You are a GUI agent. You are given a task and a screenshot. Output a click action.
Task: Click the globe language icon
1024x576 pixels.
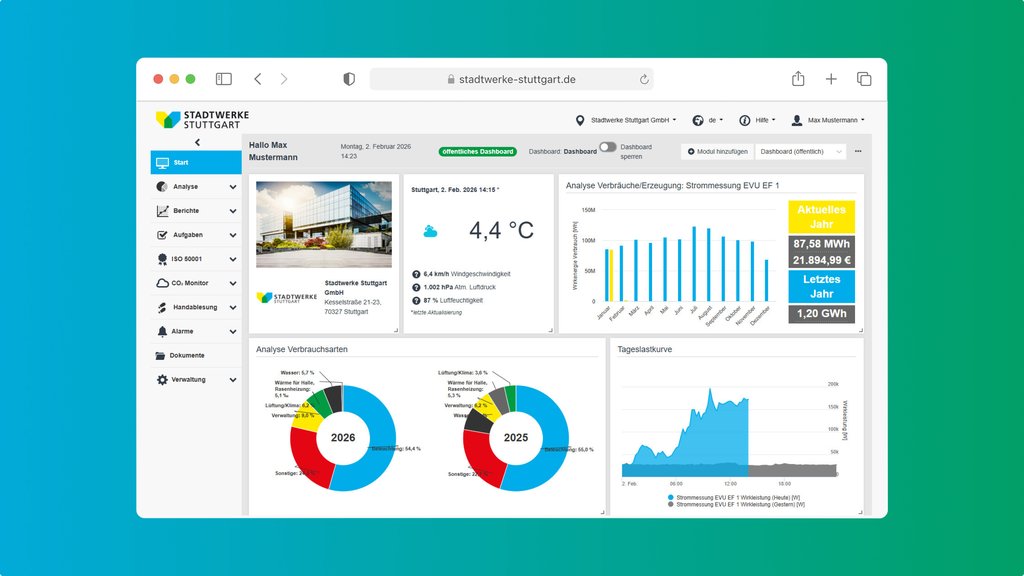[697, 120]
